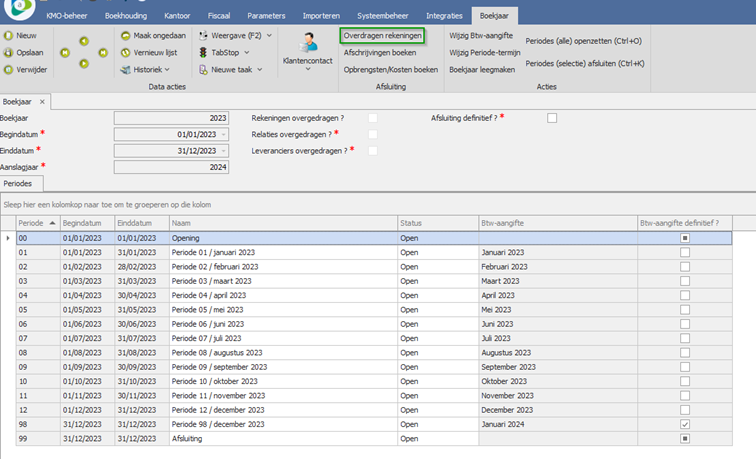The image size is (756, 459).
Task: Save using the Opslaan icon
Action: (x=9, y=52)
